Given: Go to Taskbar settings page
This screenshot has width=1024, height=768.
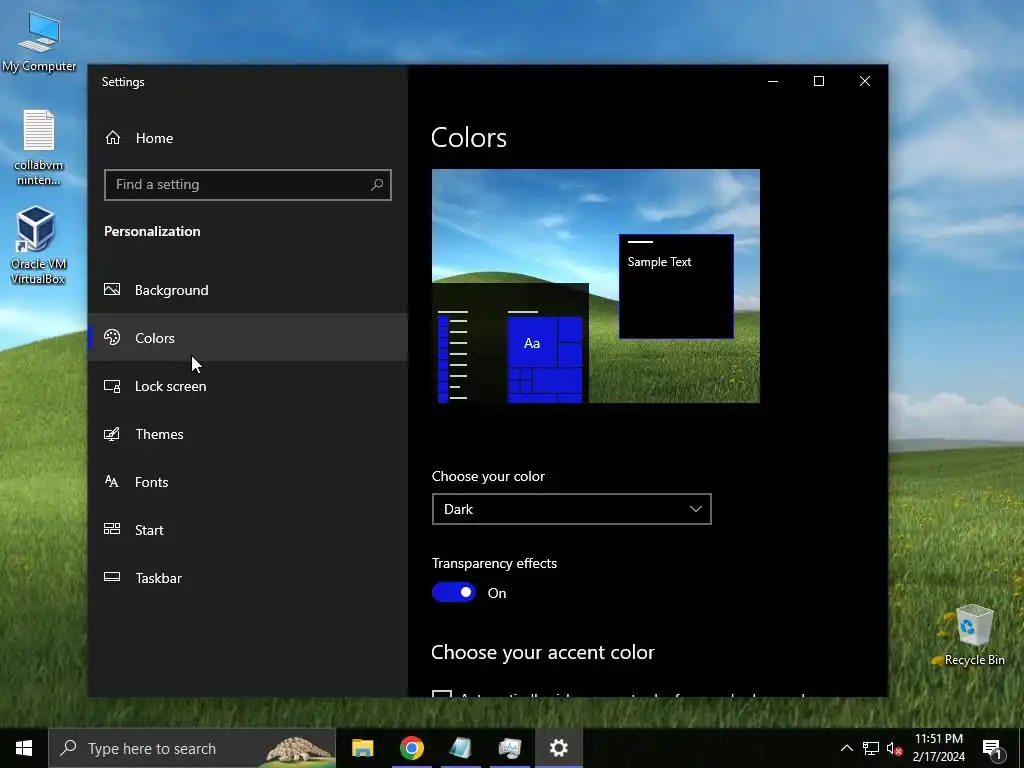Looking at the screenshot, I should tap(248, 578).
